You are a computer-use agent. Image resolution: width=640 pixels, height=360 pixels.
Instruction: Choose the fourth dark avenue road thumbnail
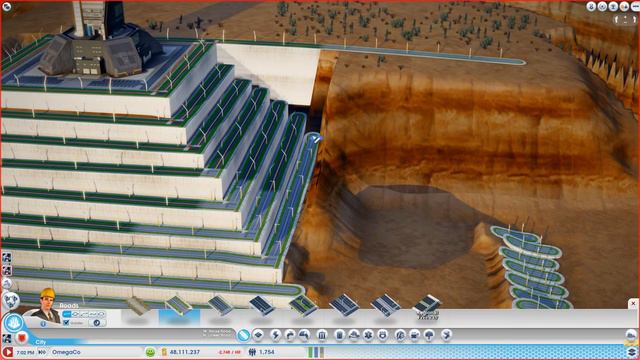pyautogui.click(x=262, y=306)
